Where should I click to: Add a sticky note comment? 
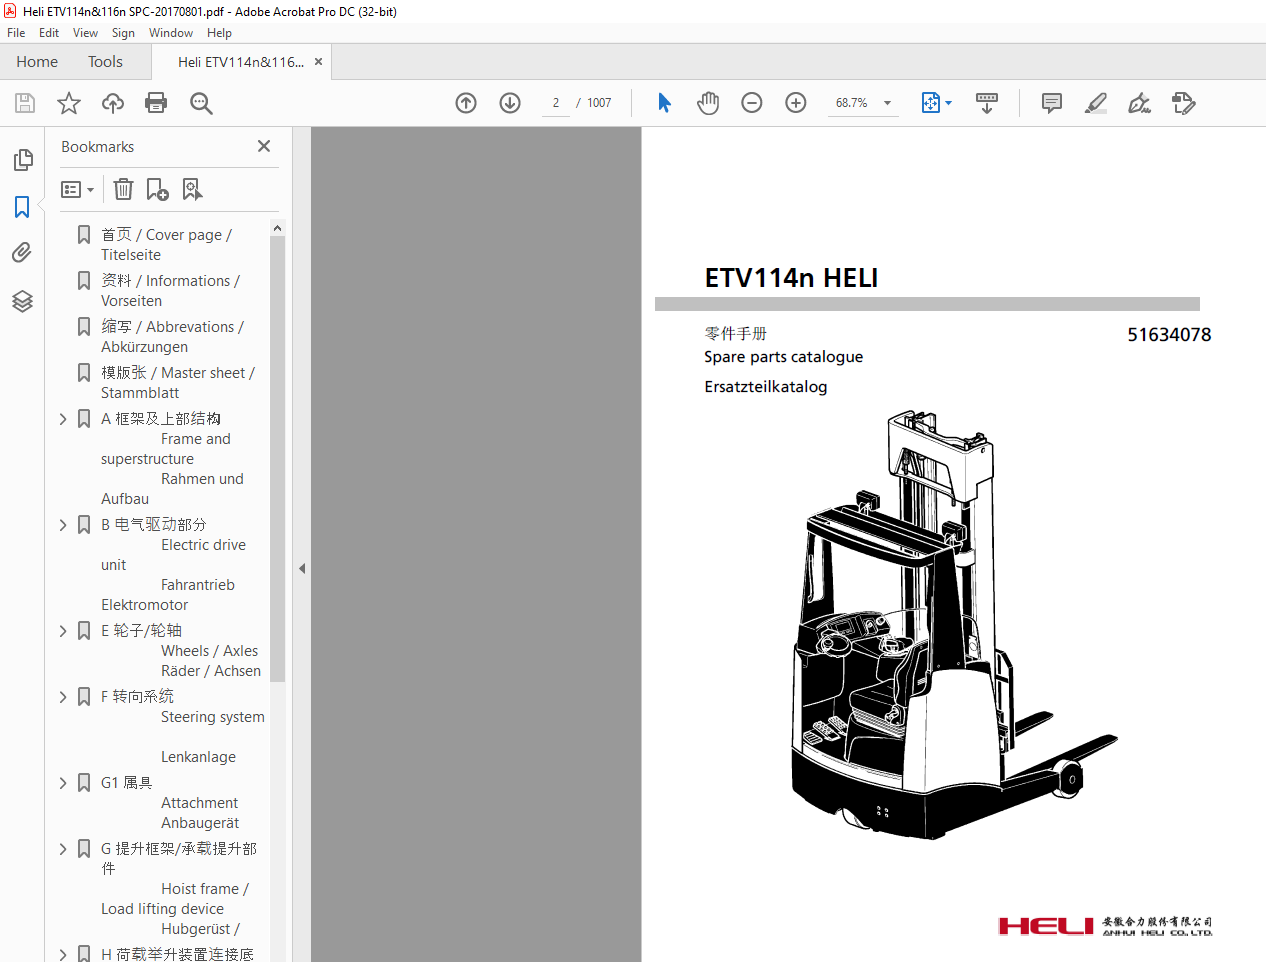pyautogui.click(x=1052, y=103)
